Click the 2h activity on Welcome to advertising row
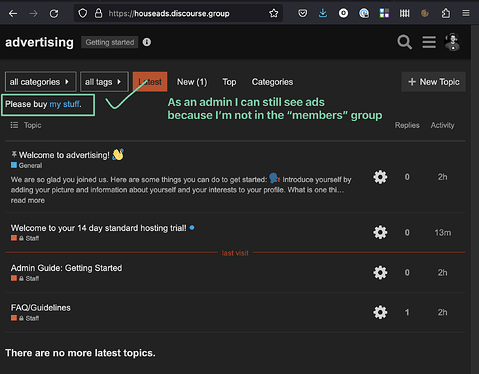The height and width of the screenshot is (374, 479). pyautogui.click(x=442, y=177)
